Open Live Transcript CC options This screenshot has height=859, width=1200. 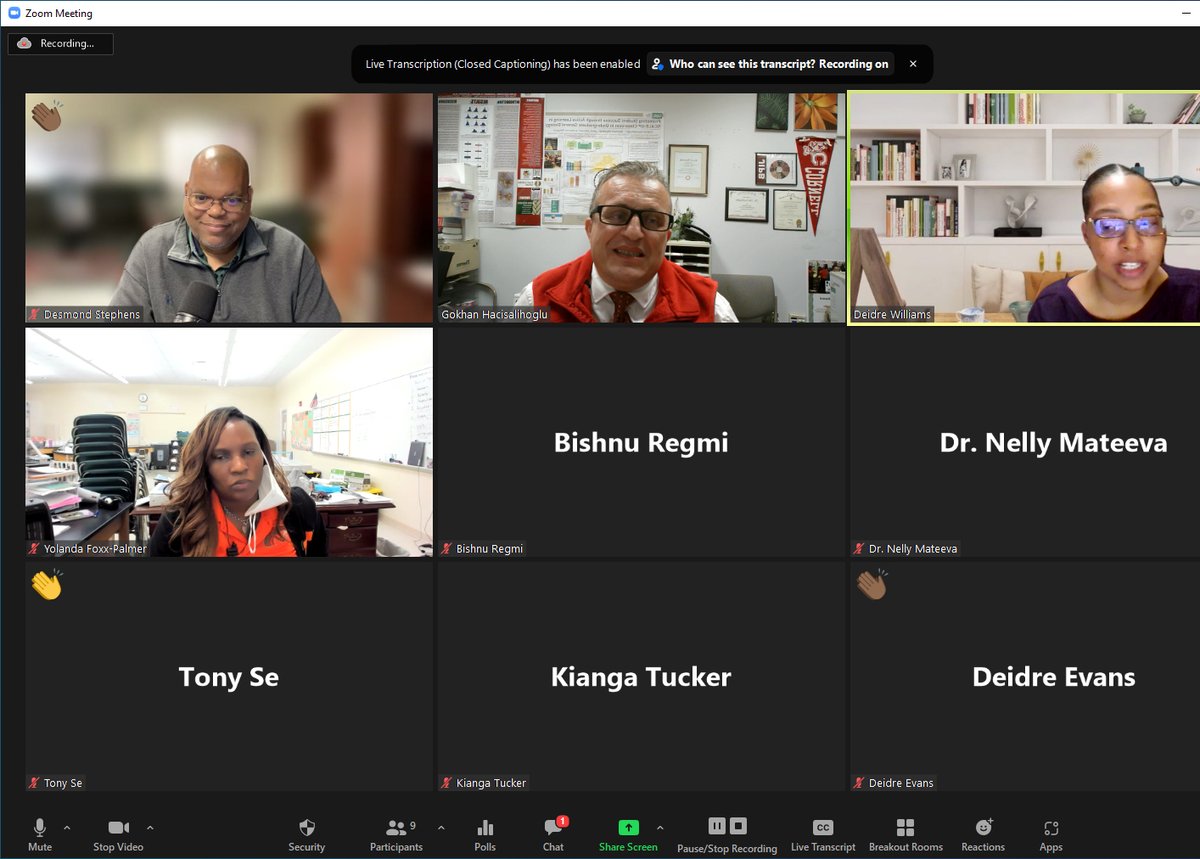click(823, 834)
